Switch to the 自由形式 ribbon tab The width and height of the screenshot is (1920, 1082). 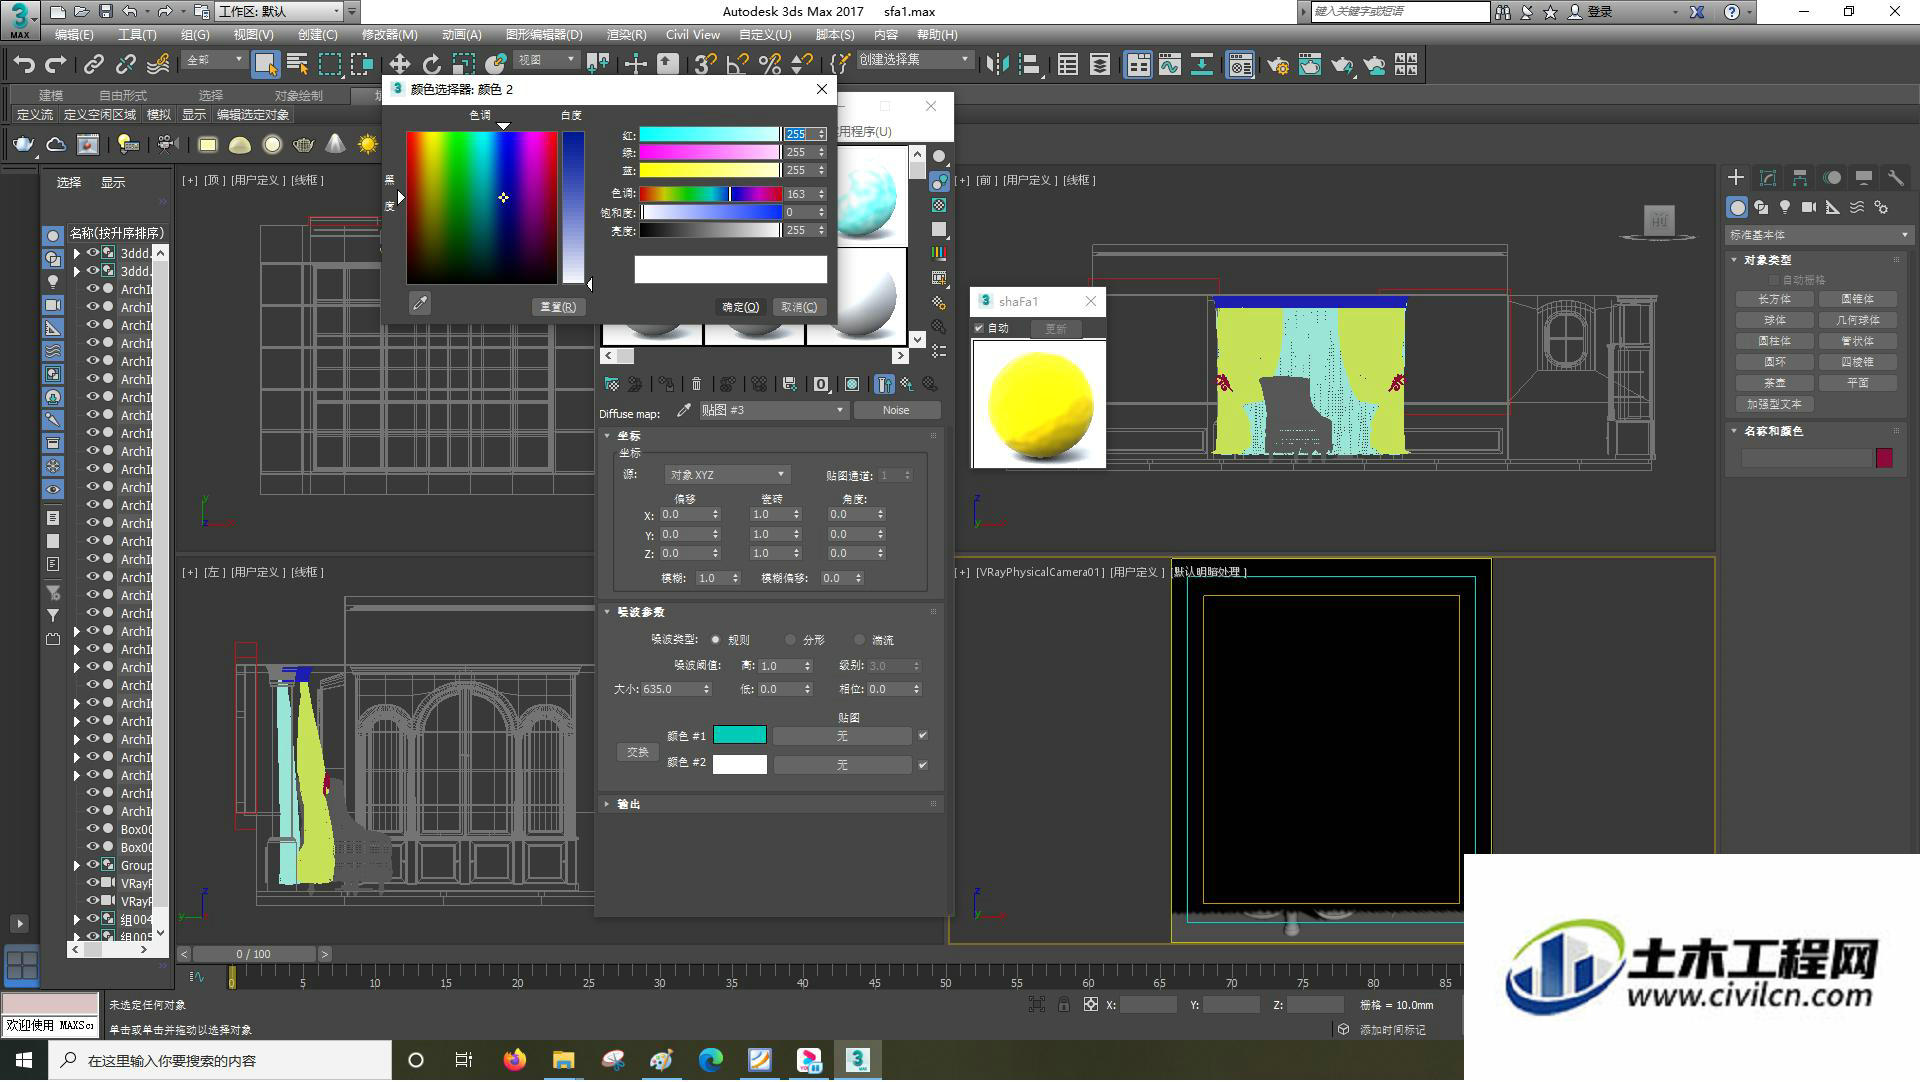click(123, 95)
